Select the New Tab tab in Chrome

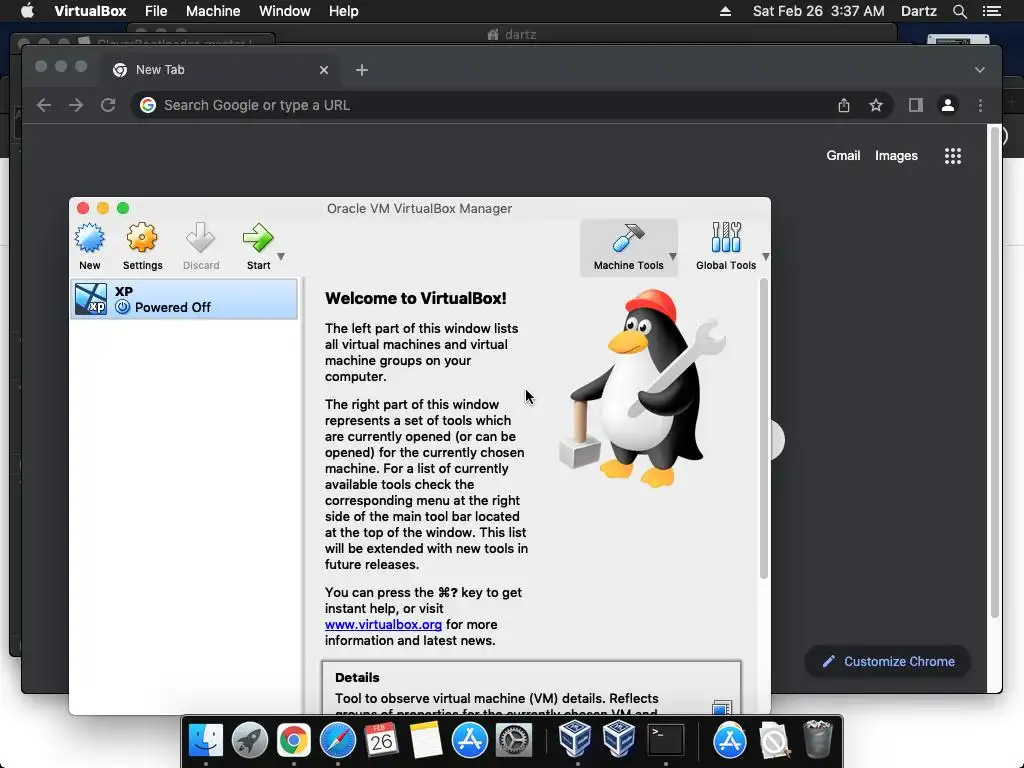point(219,70)
